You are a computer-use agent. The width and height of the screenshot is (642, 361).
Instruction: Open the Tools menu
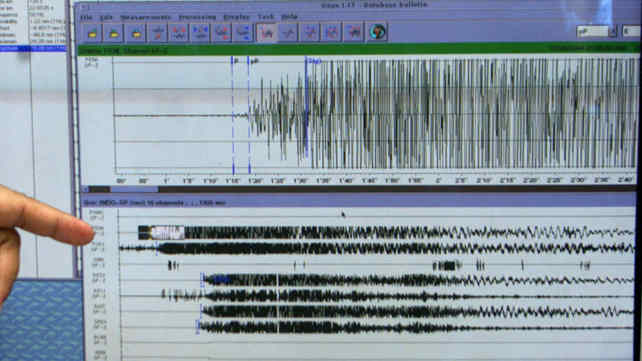[266, 17]
